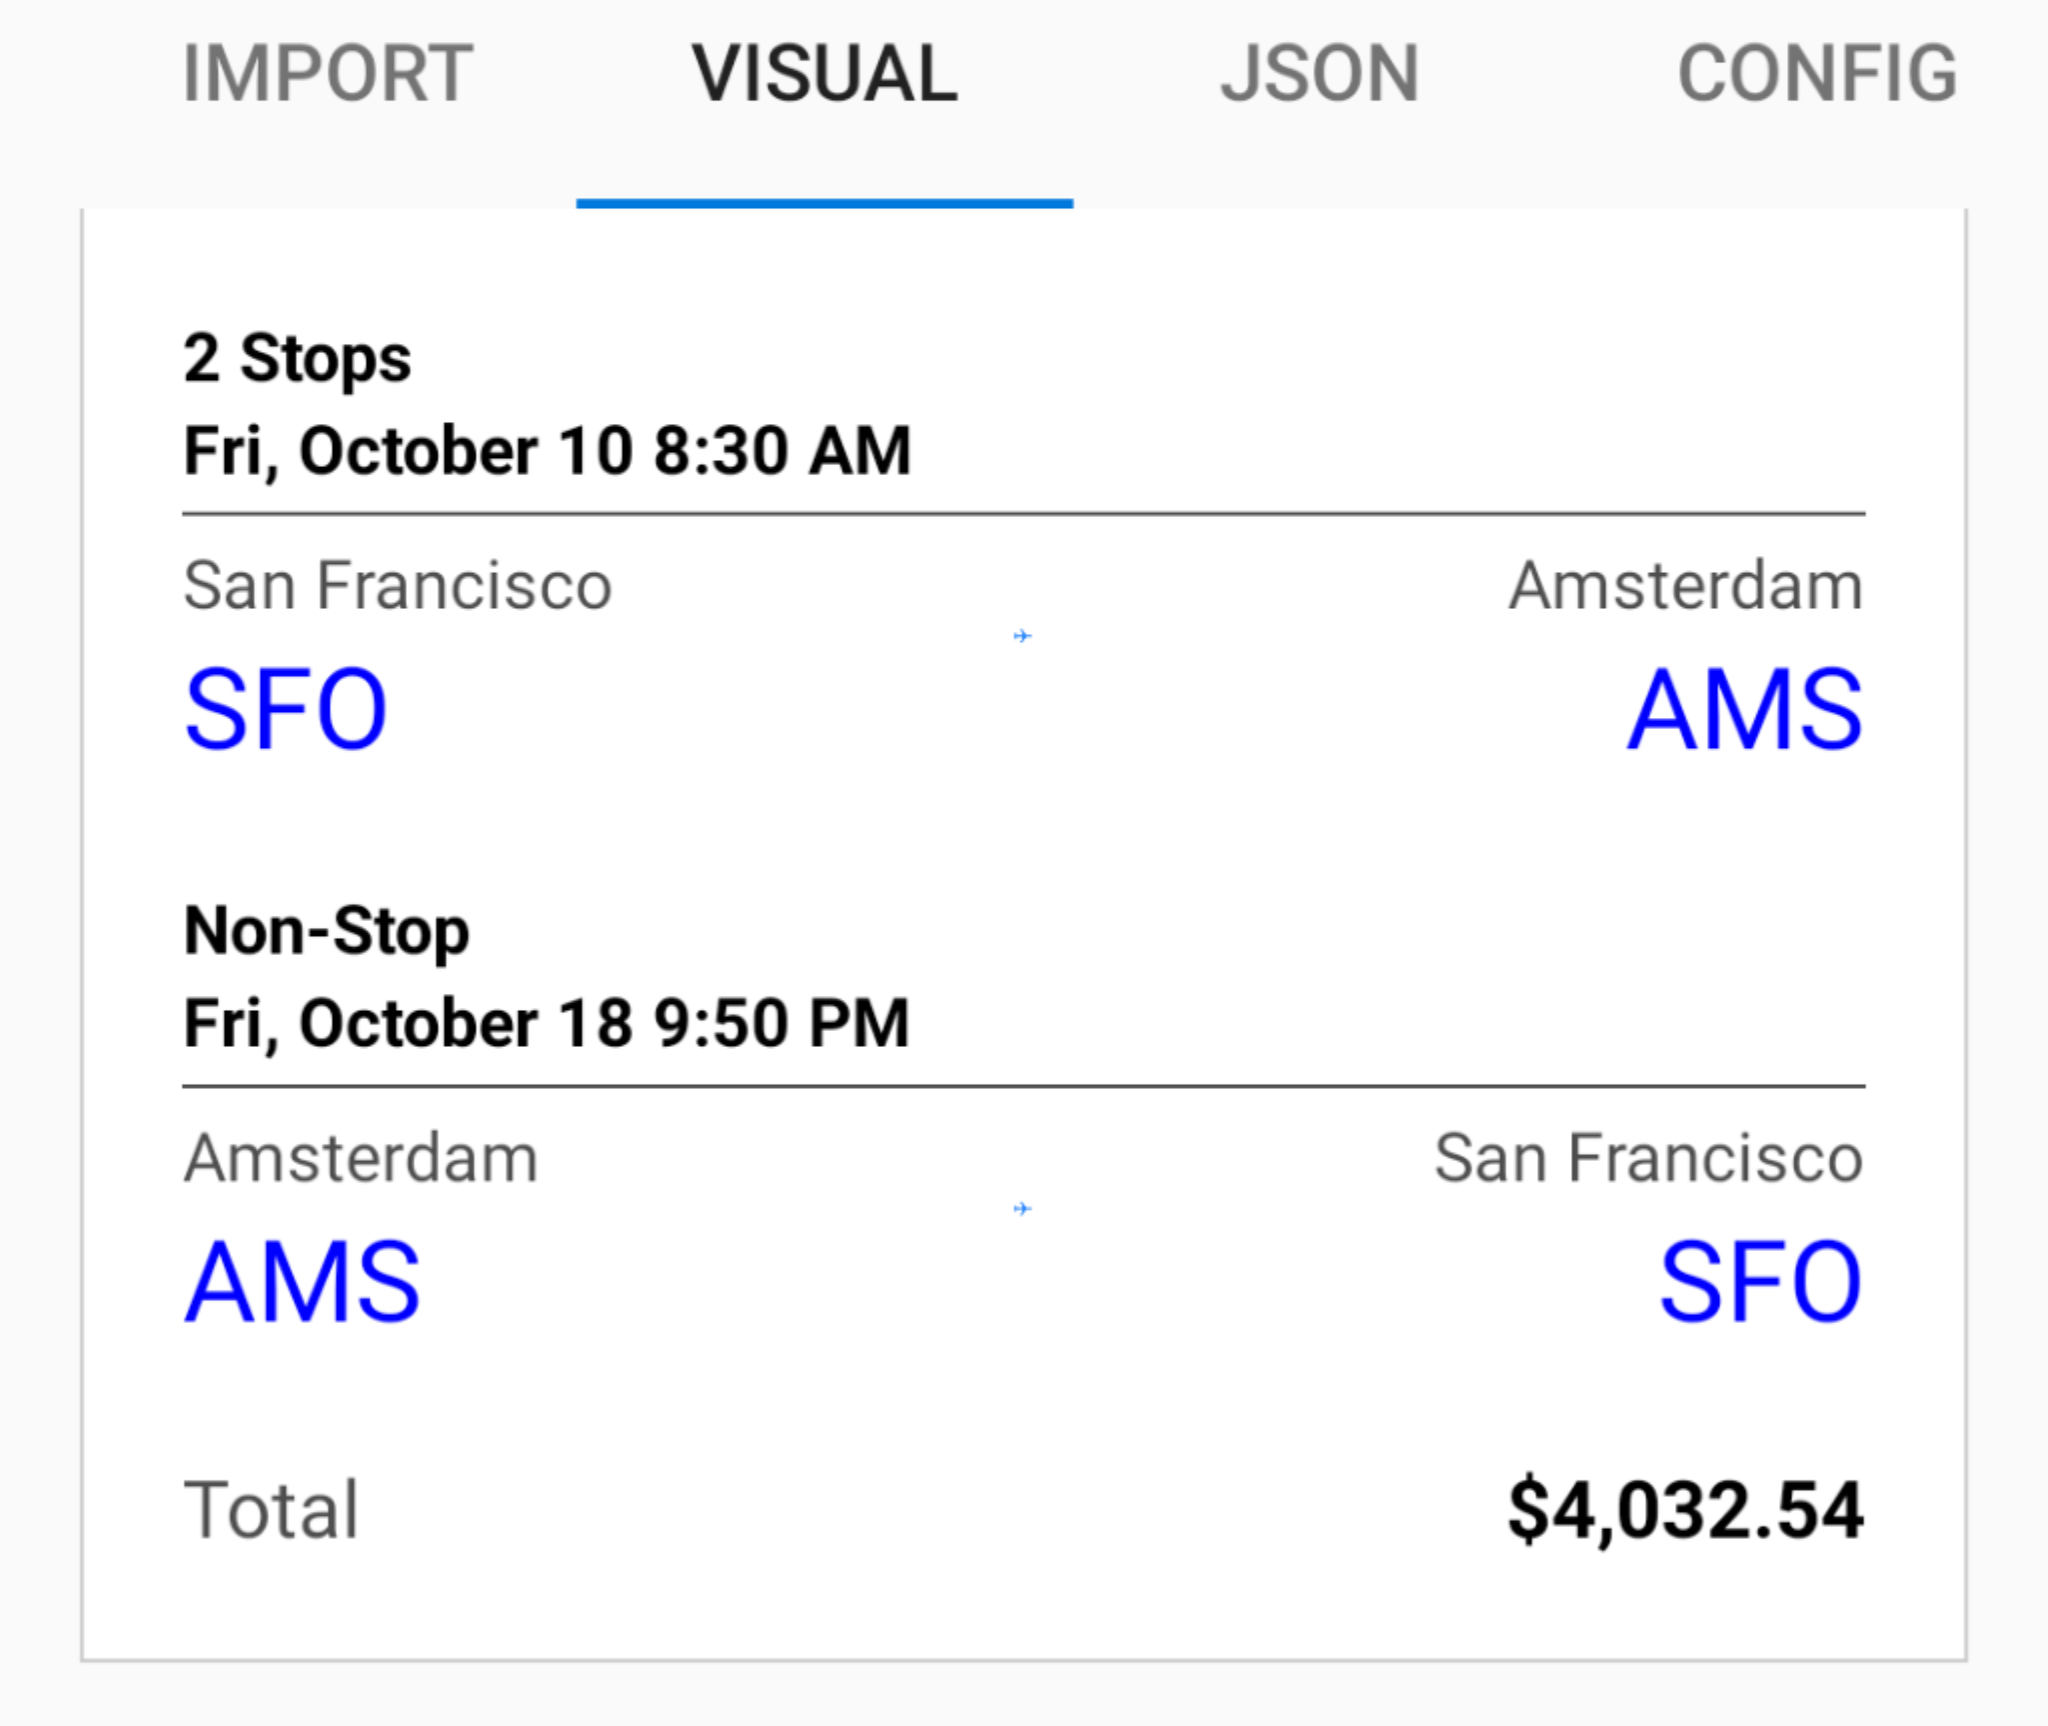Go to the CONFIG tab
The width and height of the screenshot is (2048, 1726).
[1816, 74]
